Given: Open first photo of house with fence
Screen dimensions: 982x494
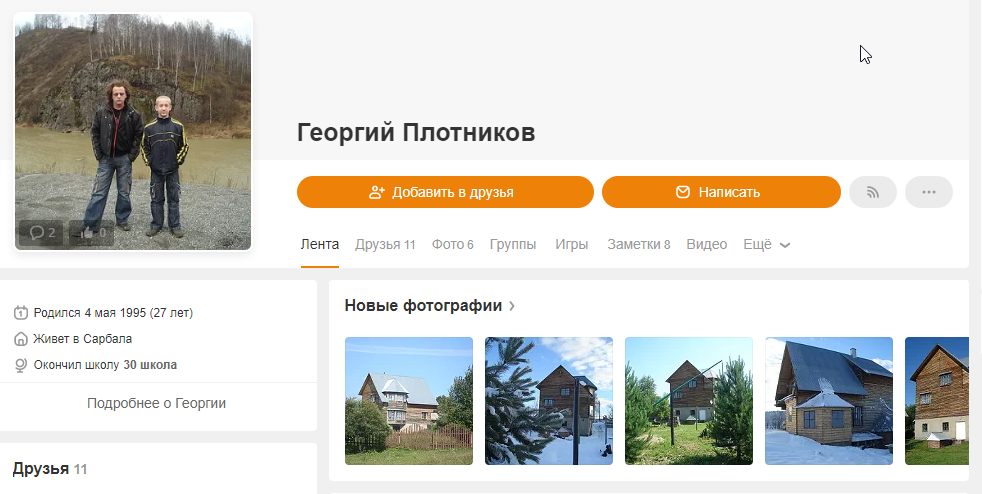Looking at the screenshot, I should tap(409, 401).
